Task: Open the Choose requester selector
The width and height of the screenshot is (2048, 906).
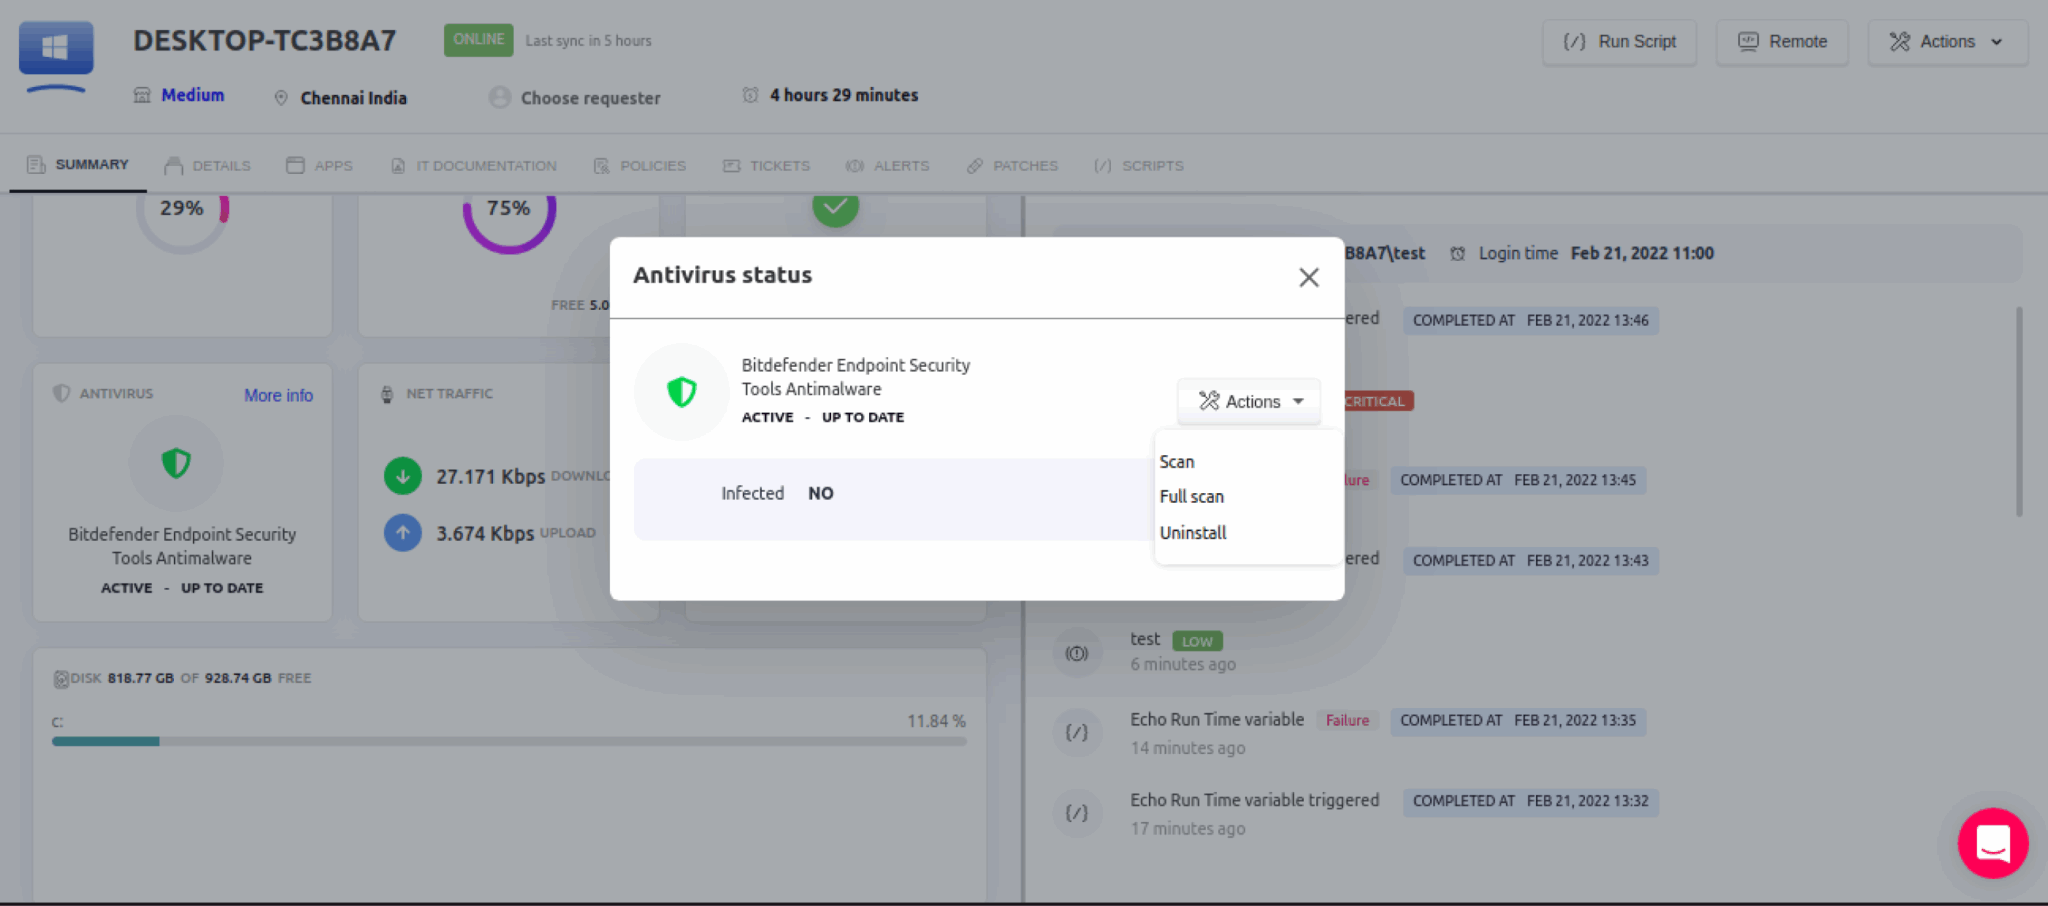Action: click(x=575, y=98)
